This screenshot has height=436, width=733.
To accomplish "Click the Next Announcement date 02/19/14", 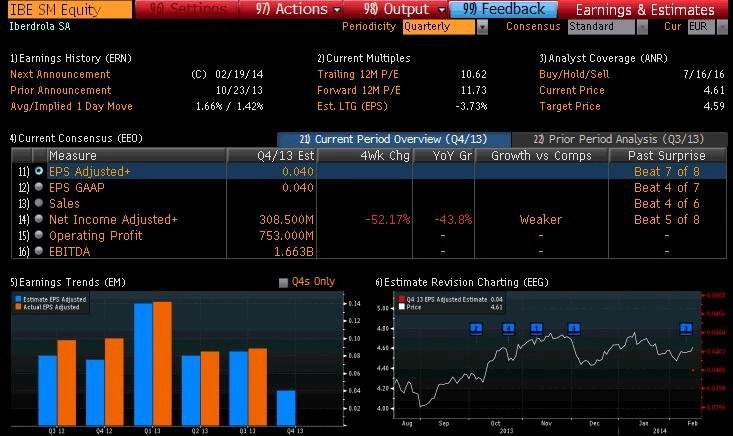I will pyautogui.click(x=239, y=74).
